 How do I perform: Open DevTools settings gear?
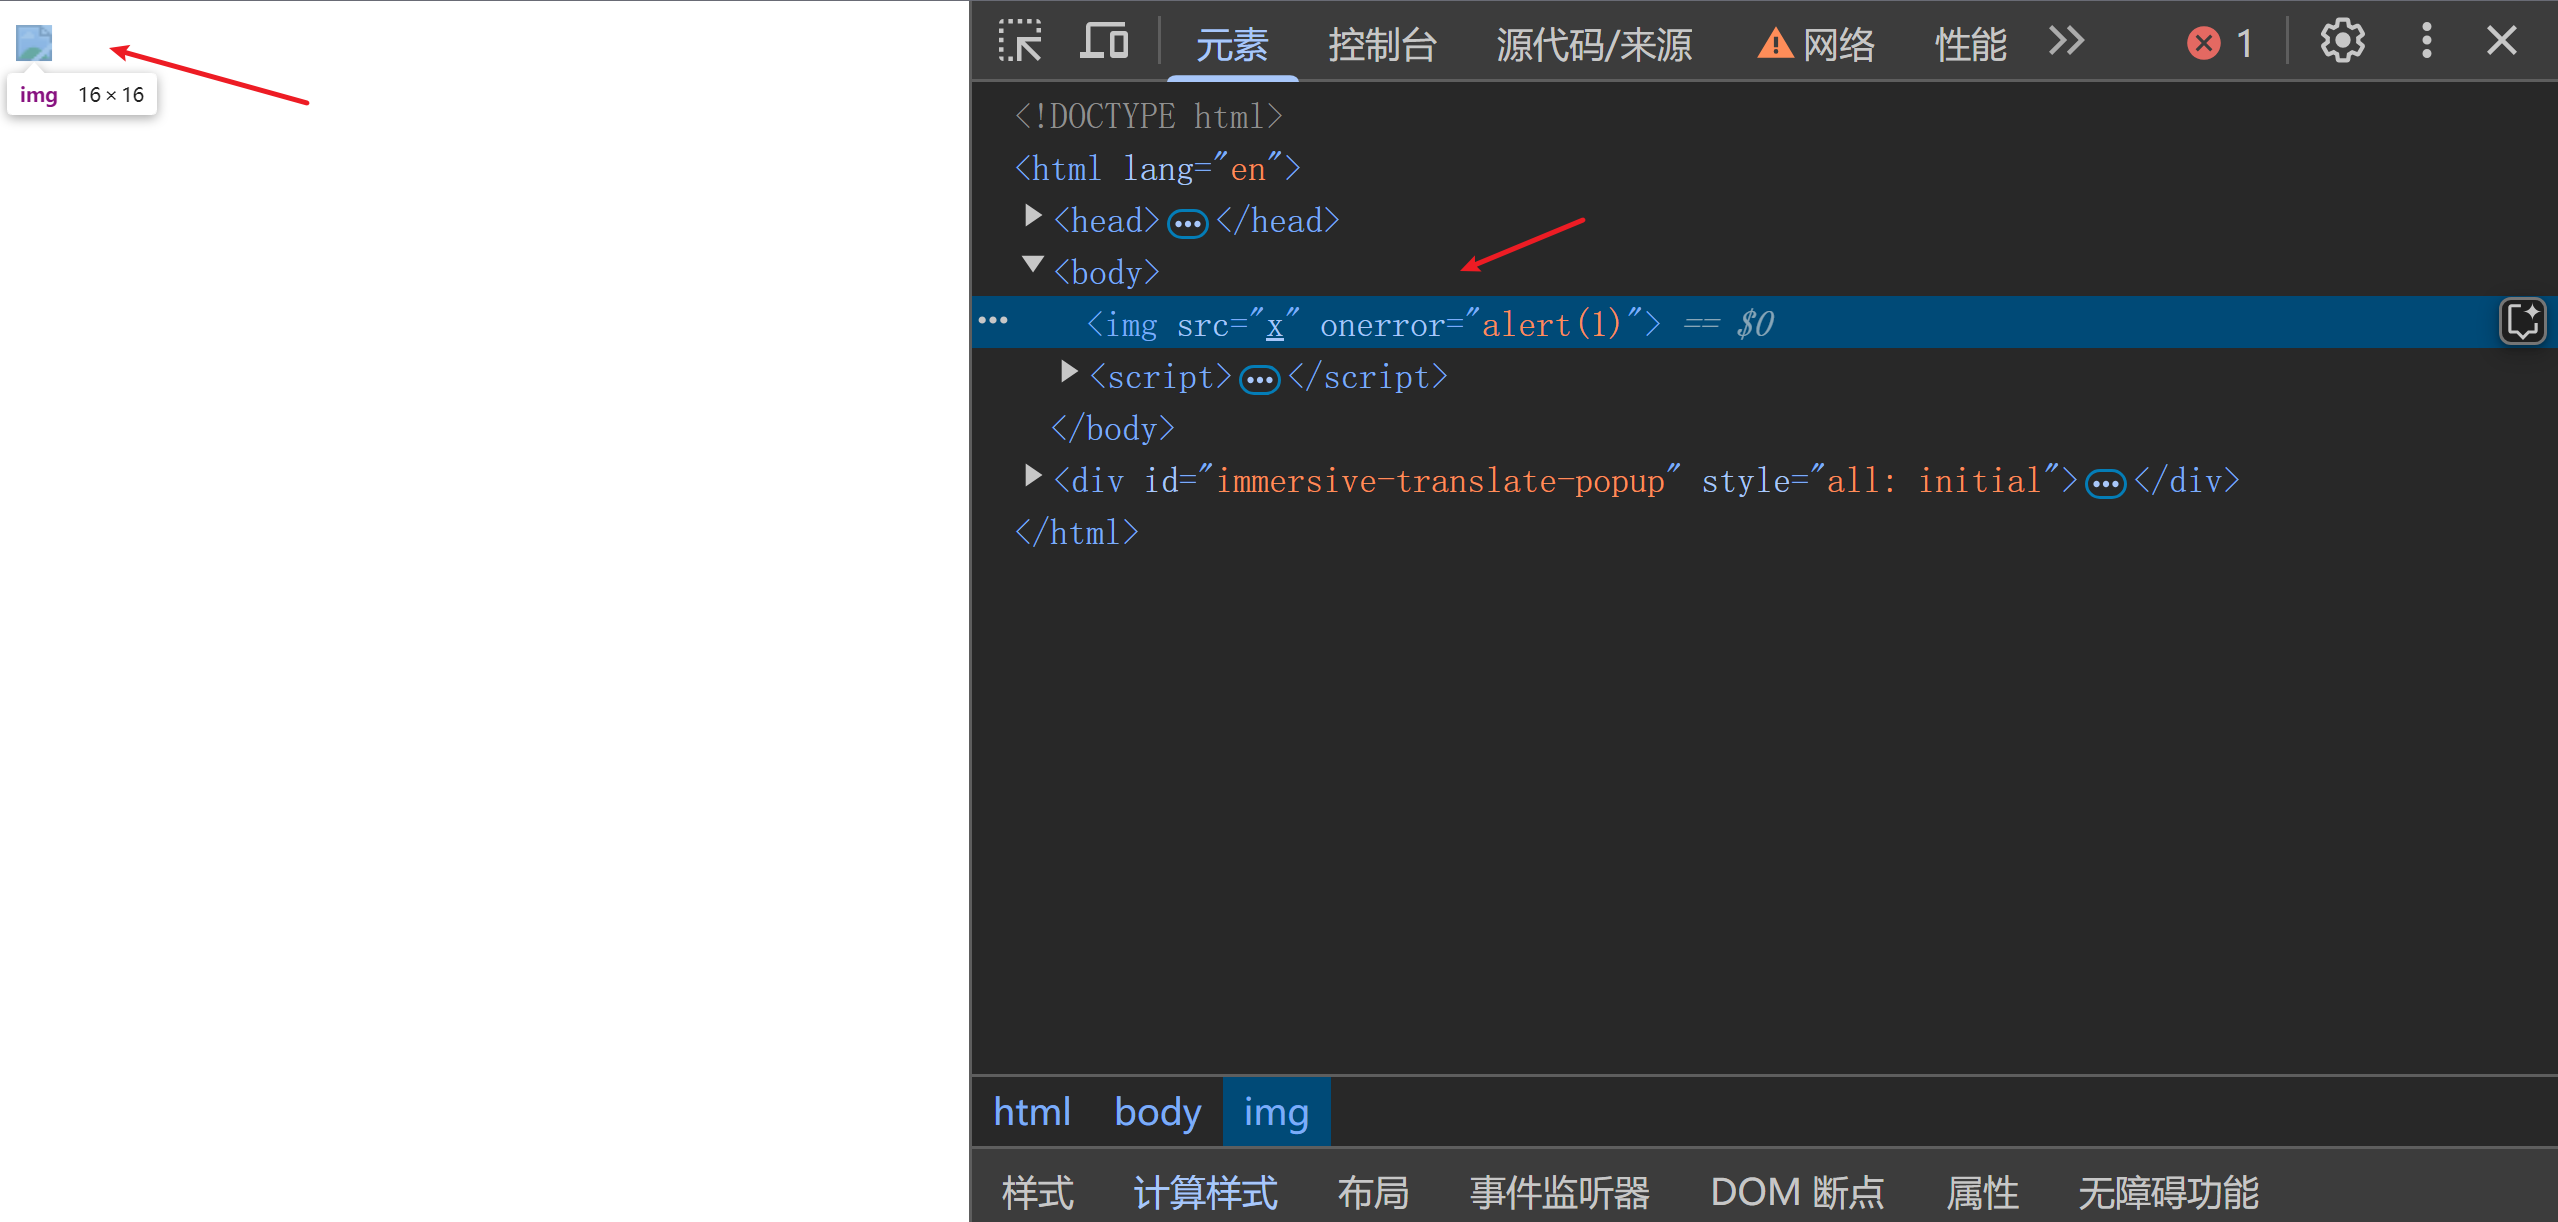2342,42
